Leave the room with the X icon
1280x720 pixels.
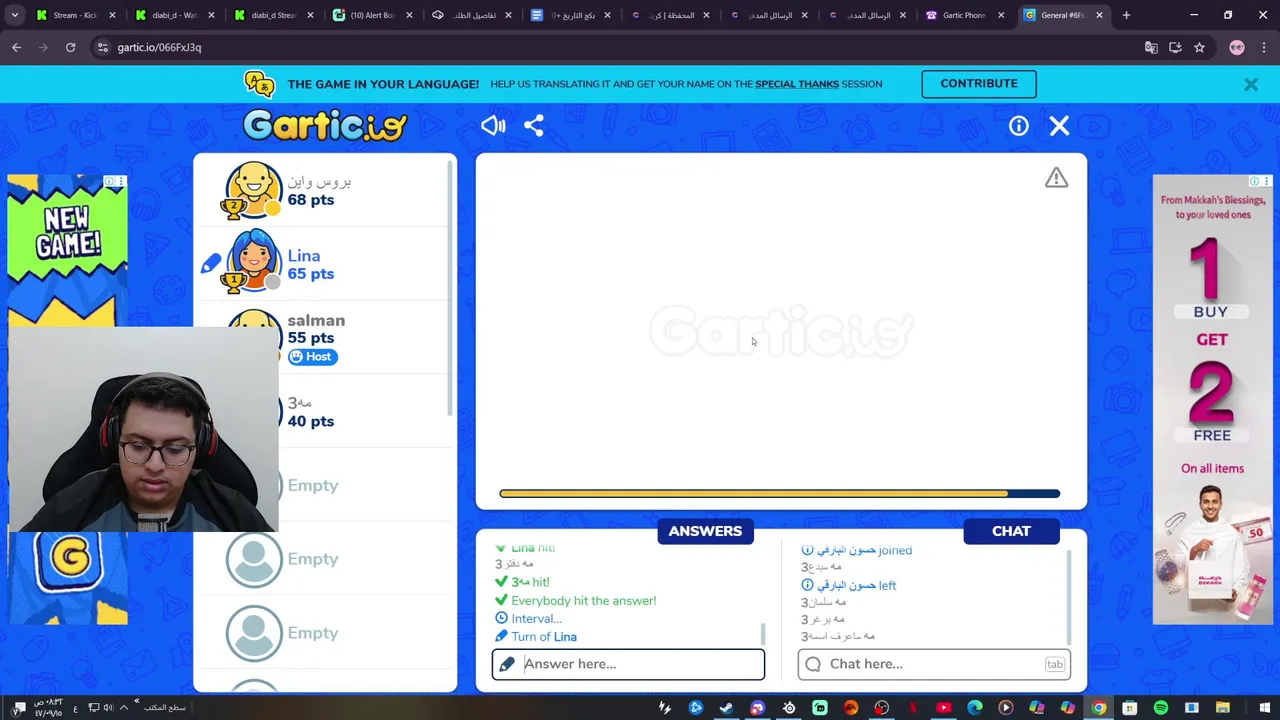pyautogui.click(x=1059, y=125)
